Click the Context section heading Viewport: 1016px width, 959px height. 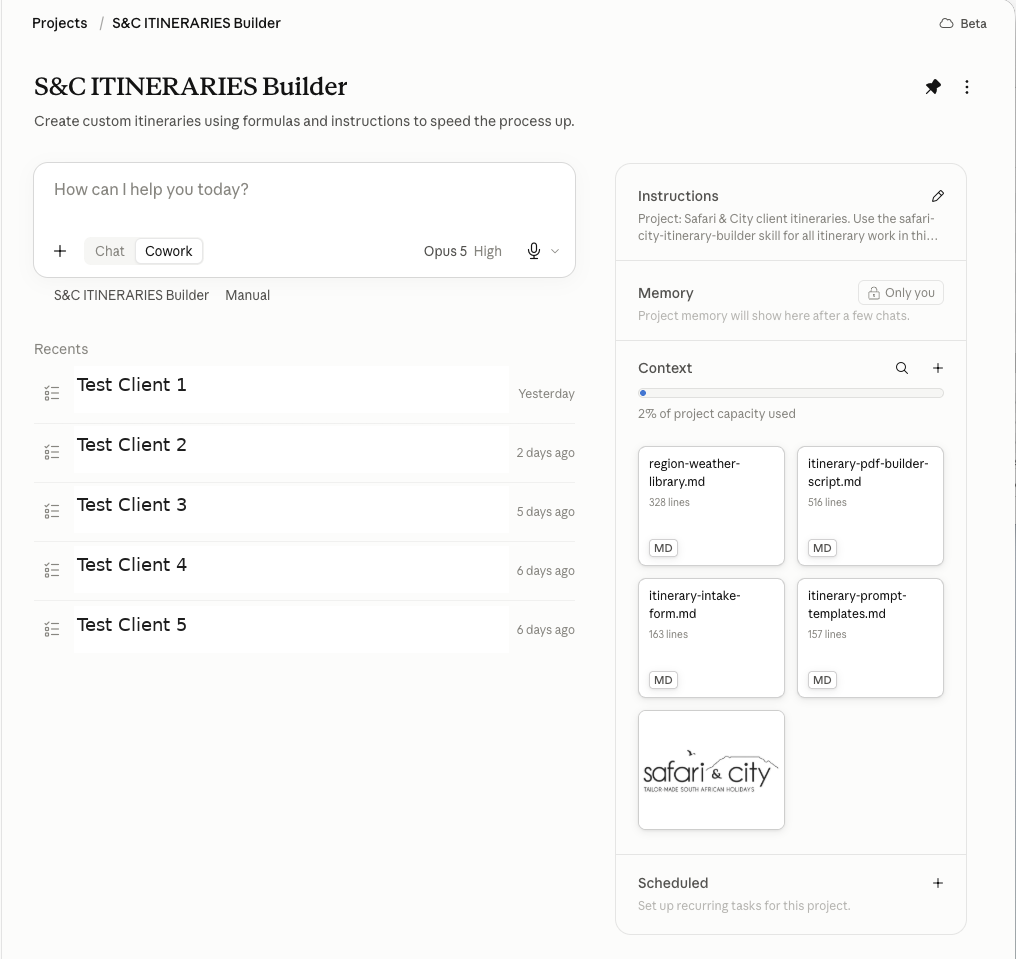click(665, 368)
